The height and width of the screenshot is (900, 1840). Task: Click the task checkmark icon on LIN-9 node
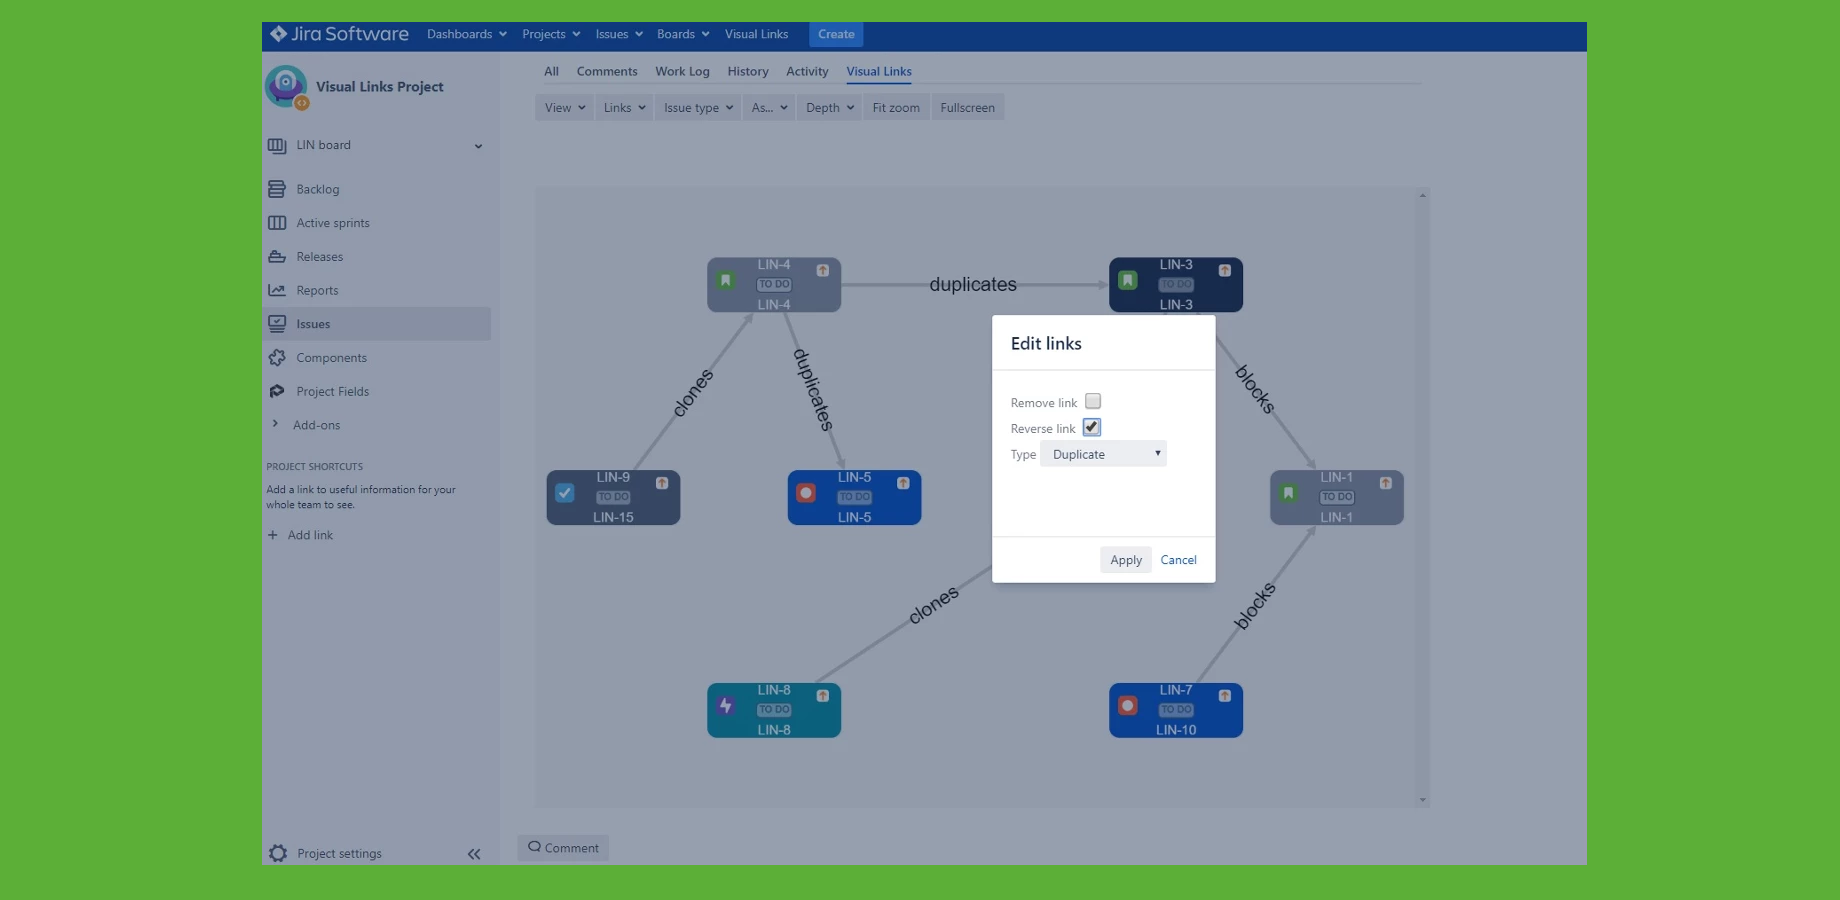565,493
